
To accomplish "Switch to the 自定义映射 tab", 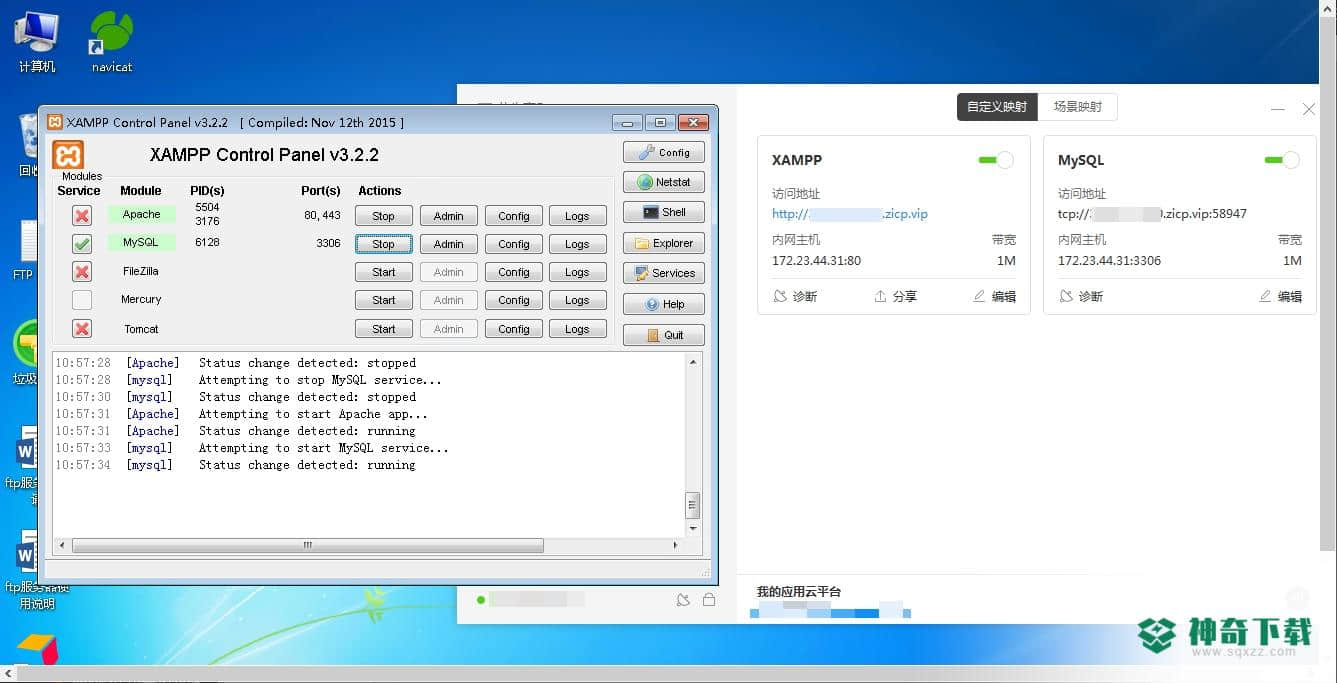I will point(997,107).
